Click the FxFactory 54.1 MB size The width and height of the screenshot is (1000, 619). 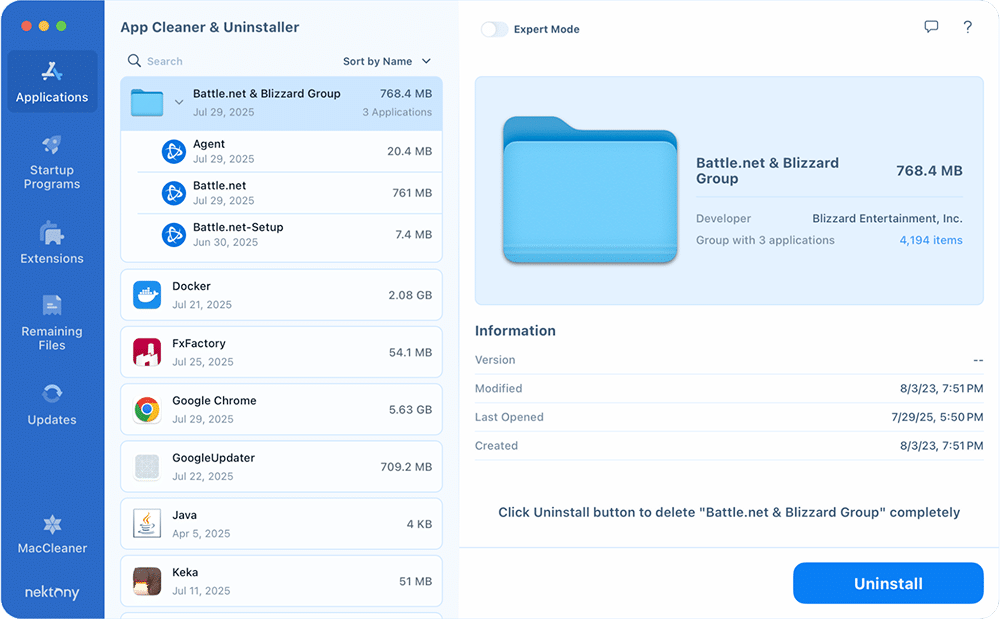pyautogui.click(x=410, y=353)
